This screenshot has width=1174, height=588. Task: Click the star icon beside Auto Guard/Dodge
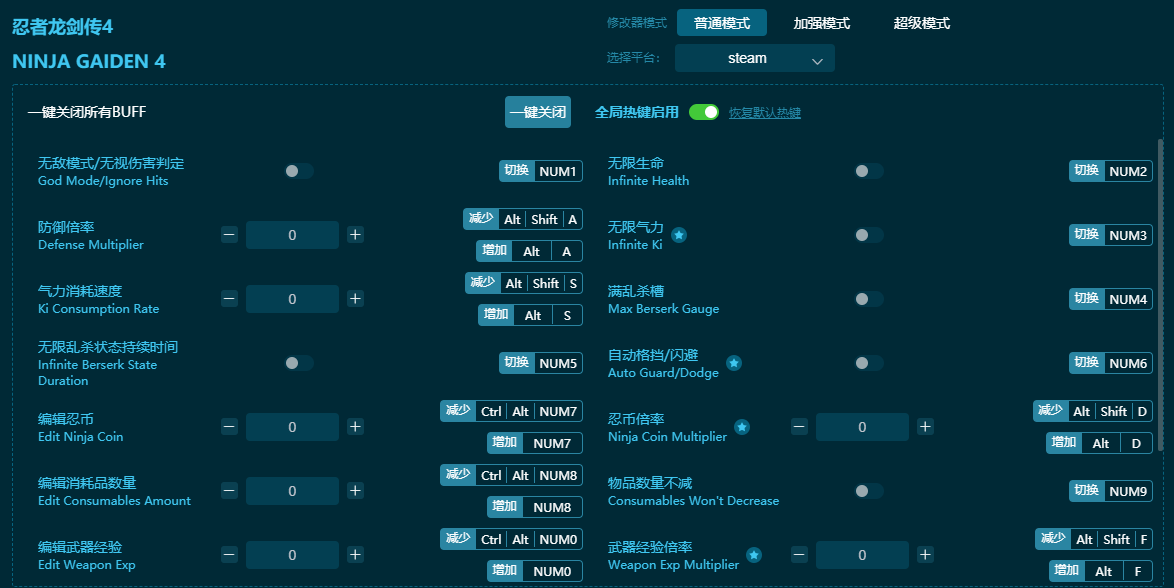734,363
